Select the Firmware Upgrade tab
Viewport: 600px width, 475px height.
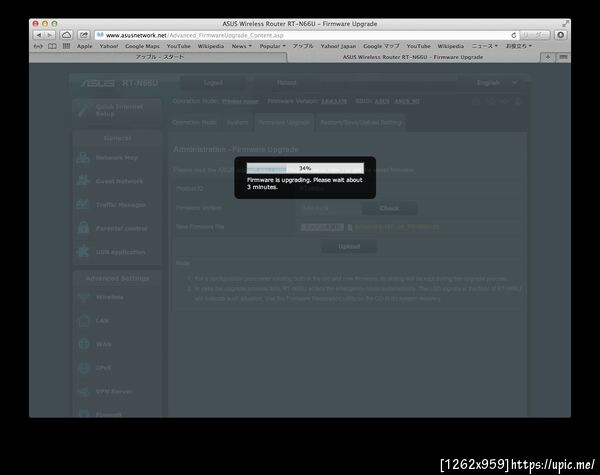point(284,122)
